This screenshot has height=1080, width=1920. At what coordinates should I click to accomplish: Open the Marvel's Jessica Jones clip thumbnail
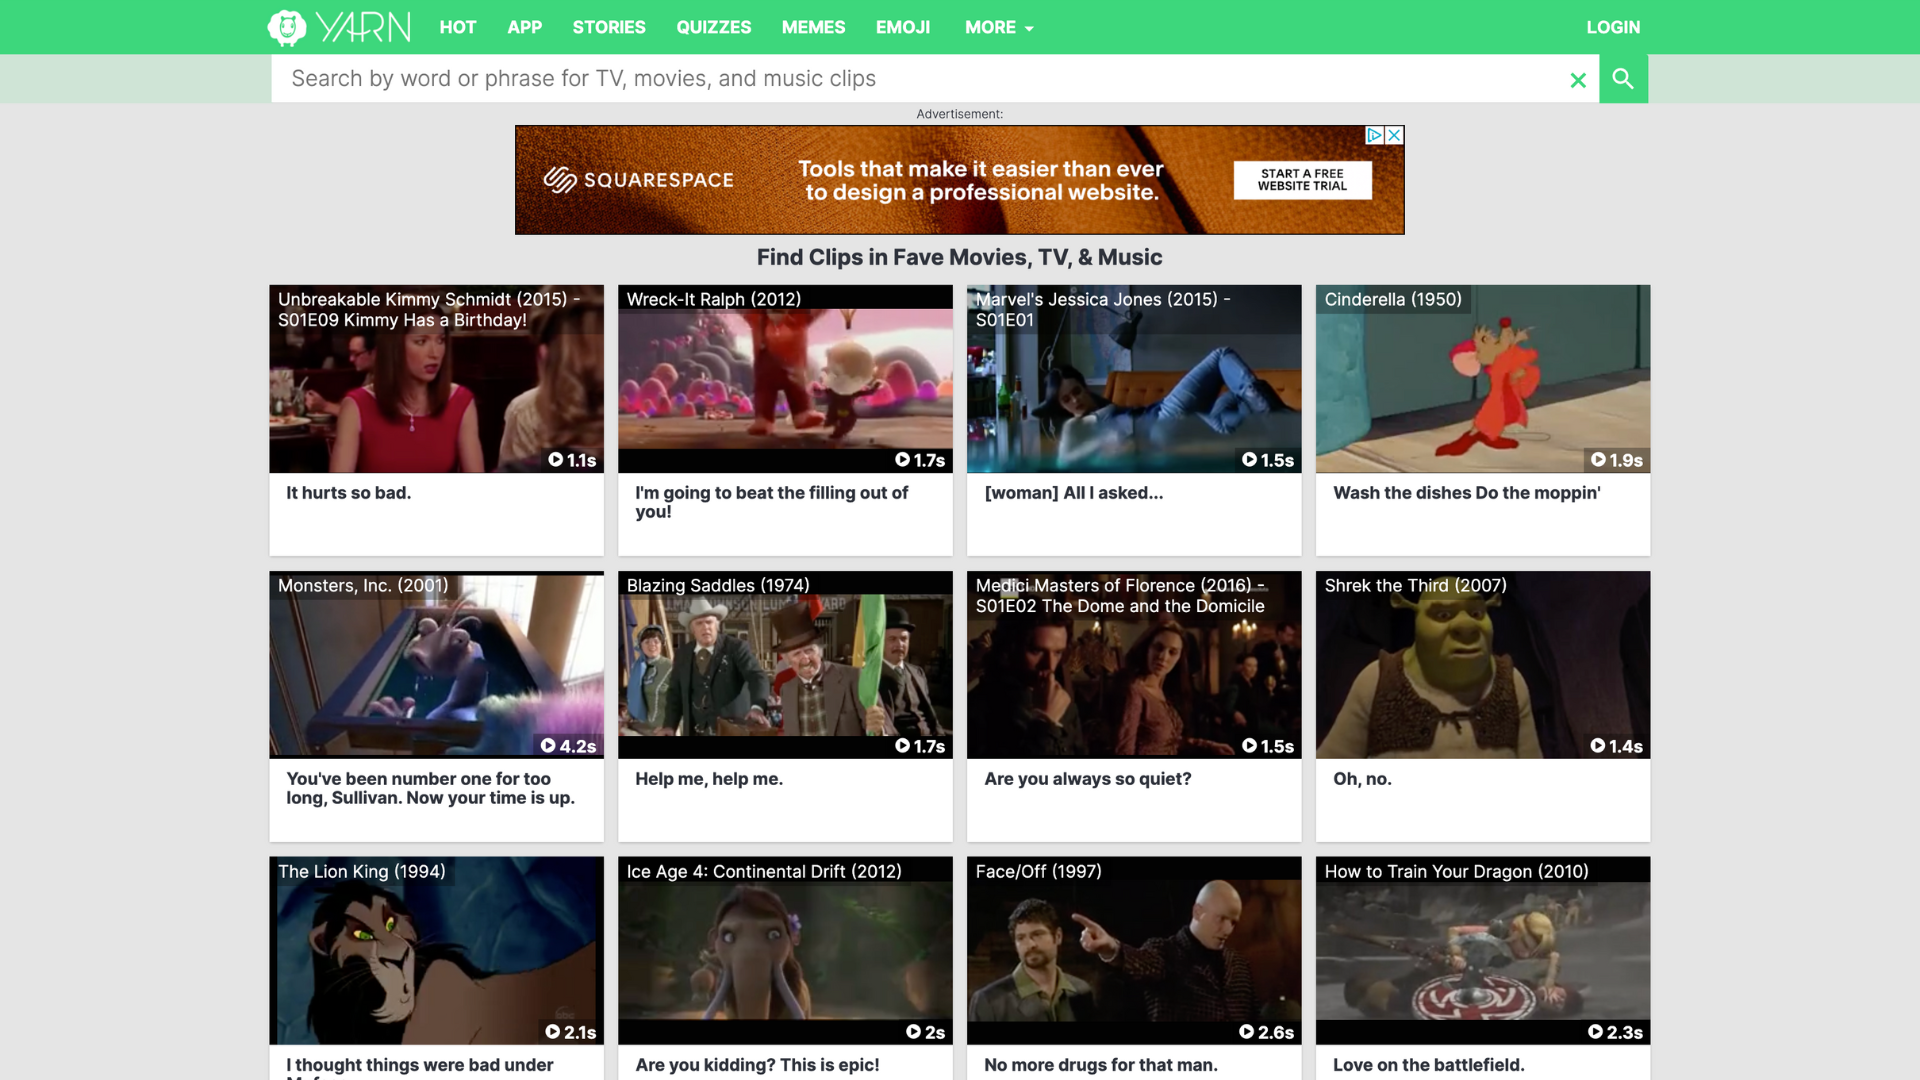pos(1134,379)
